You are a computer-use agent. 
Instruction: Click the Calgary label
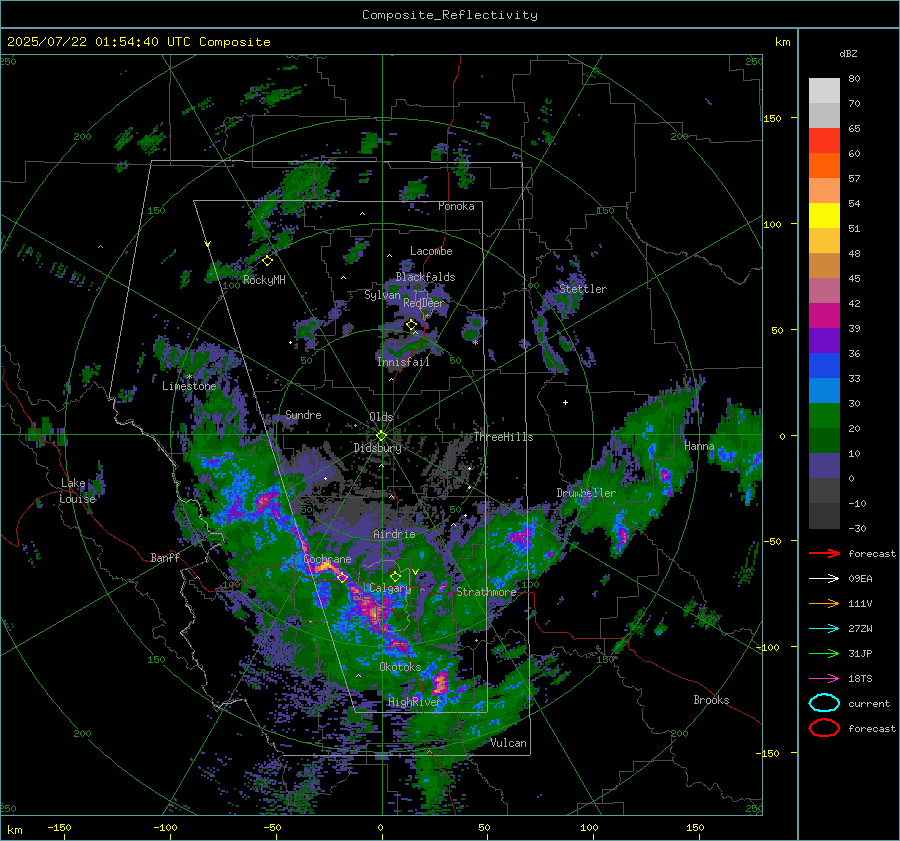tap(390, 588)
